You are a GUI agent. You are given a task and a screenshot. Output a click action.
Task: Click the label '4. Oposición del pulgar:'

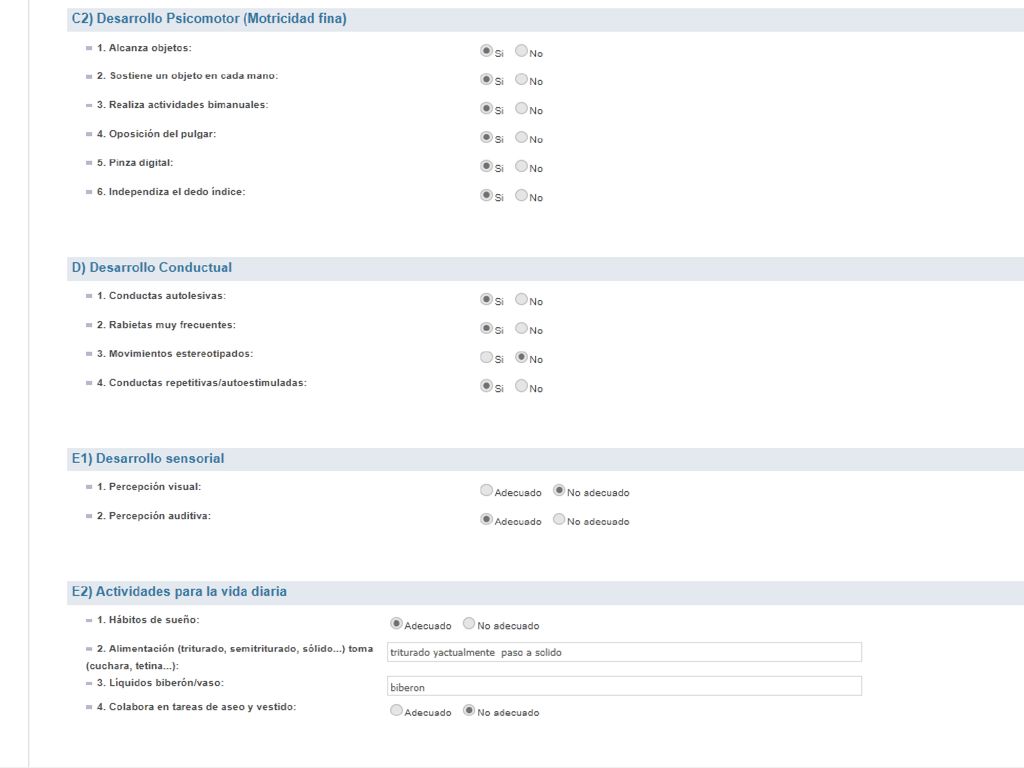tap(157, 134)
